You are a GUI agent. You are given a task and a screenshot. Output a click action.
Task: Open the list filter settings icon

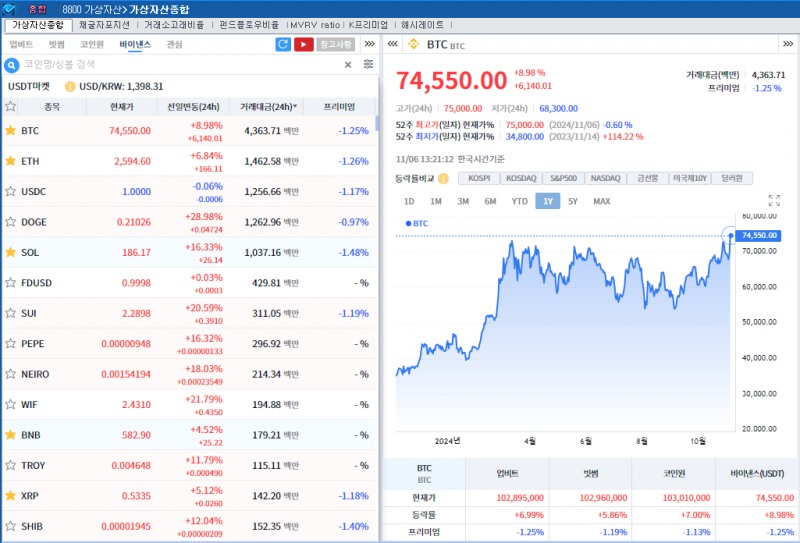(368, 64)
